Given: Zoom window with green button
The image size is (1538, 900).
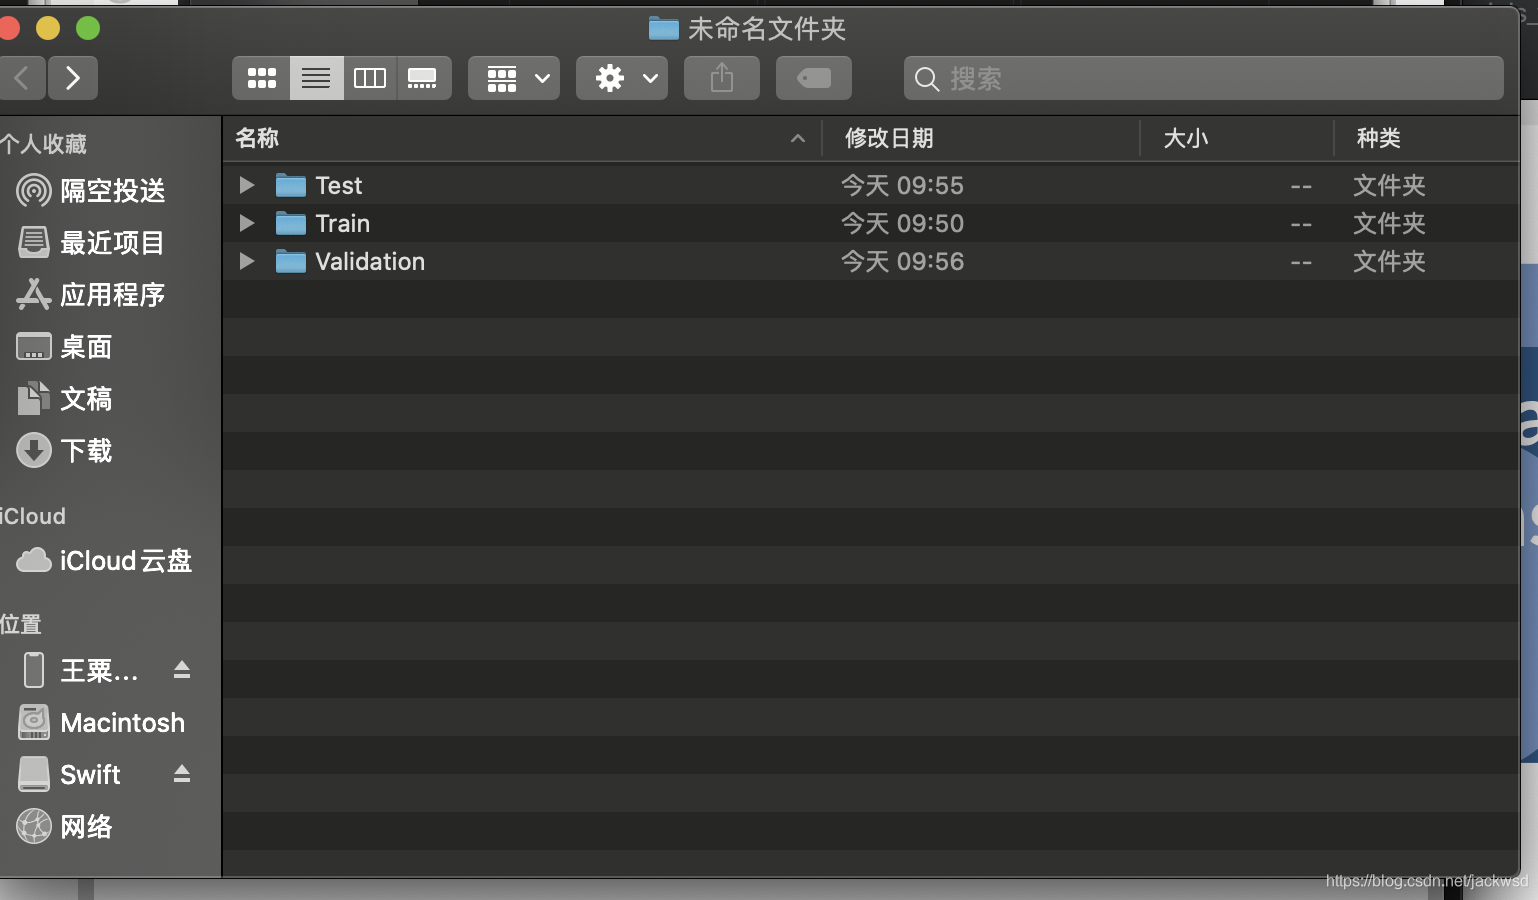Looking at the screenshot, I should [x=88, y=28].
